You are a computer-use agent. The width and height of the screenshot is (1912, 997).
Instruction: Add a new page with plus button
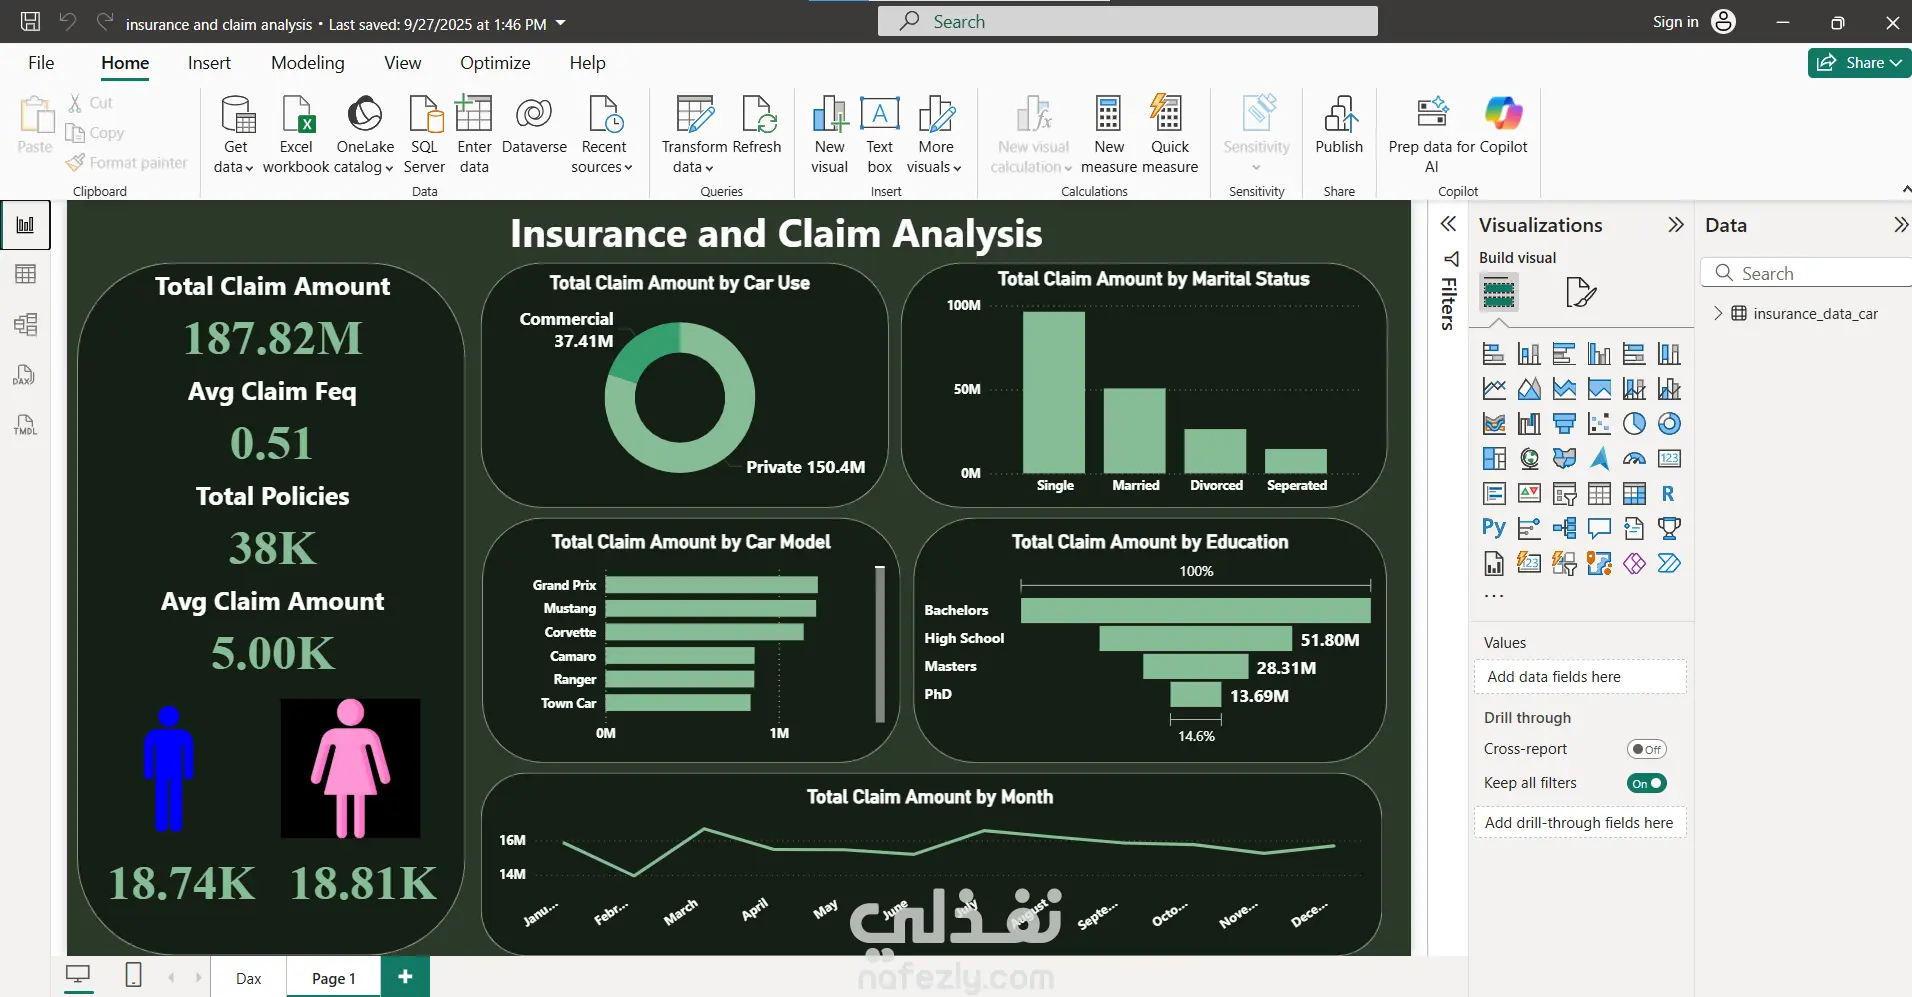coord(405,977)
